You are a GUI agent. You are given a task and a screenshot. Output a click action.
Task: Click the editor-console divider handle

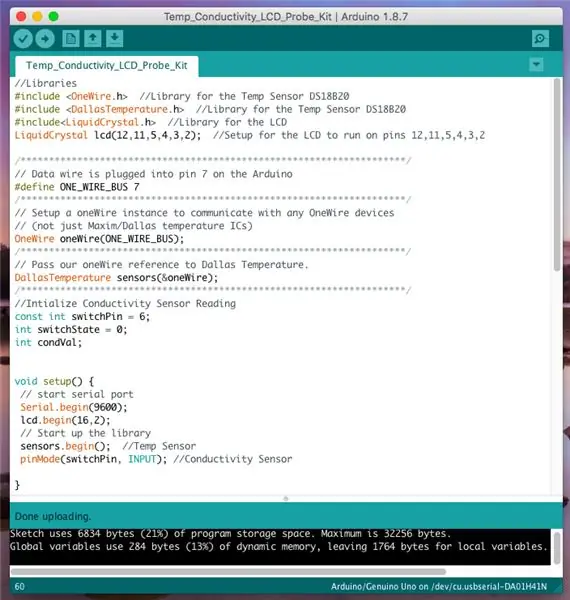286,499
